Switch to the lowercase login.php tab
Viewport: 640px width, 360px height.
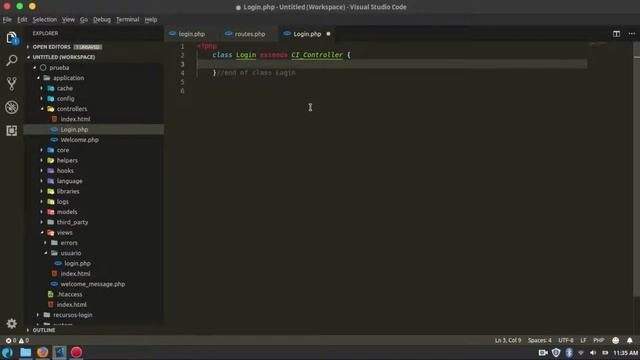point(191,34)
